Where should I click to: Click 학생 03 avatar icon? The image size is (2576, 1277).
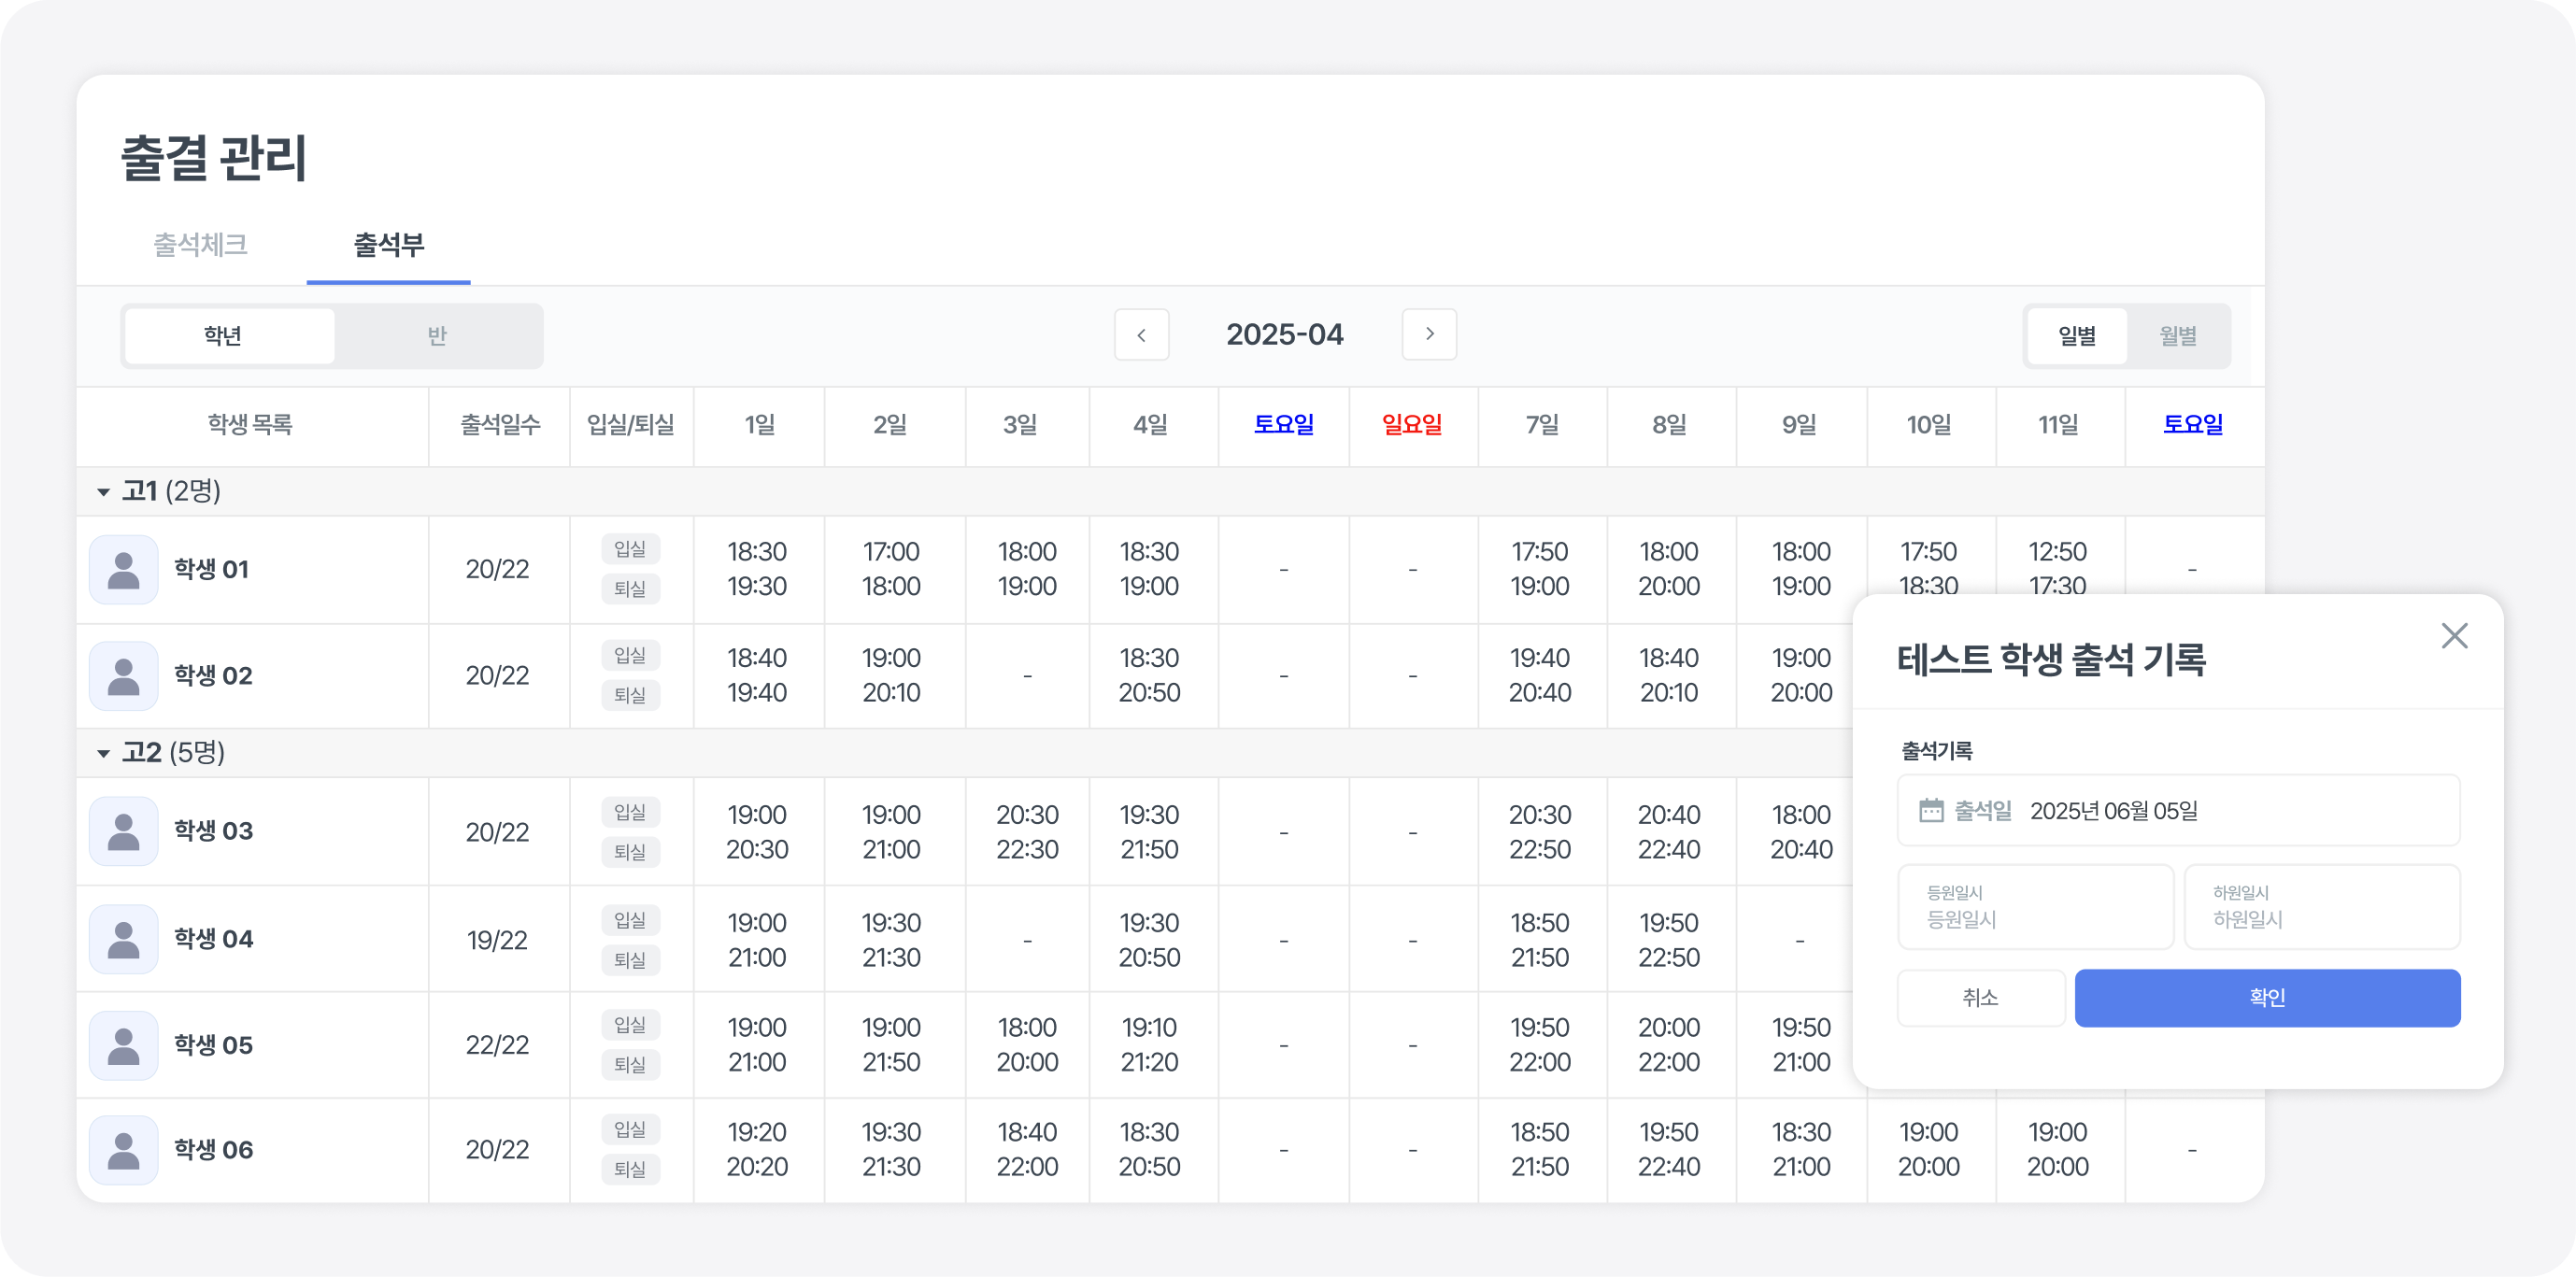(124, 832)
